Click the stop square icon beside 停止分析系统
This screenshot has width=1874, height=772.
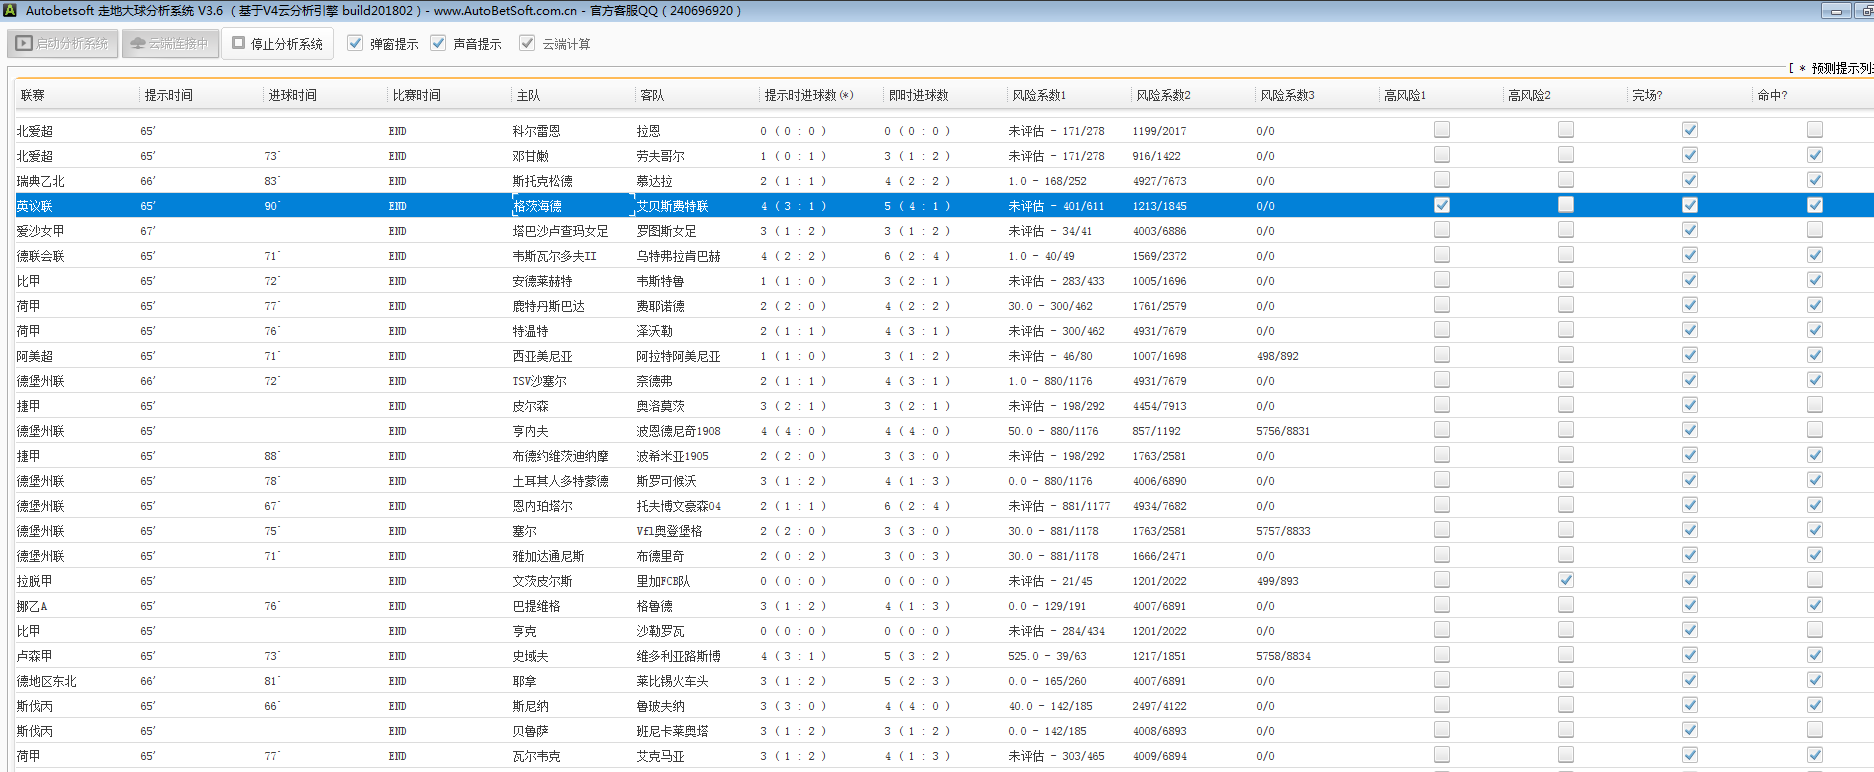point(238,44)
